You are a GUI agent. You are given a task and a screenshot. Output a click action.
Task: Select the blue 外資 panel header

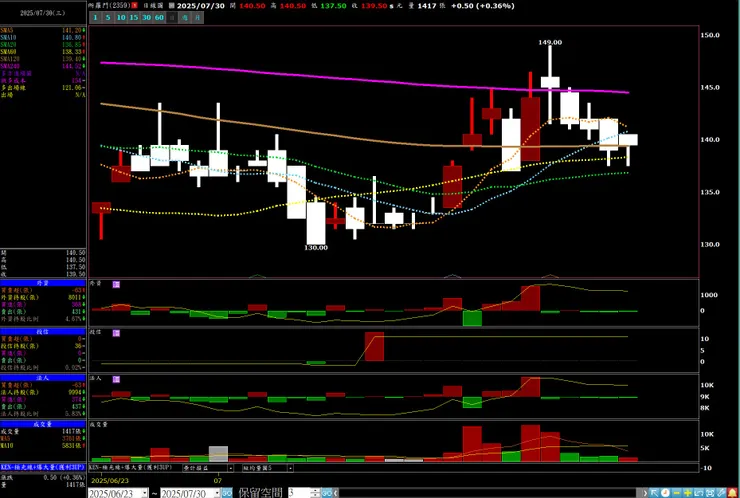[x=43, y=283]
